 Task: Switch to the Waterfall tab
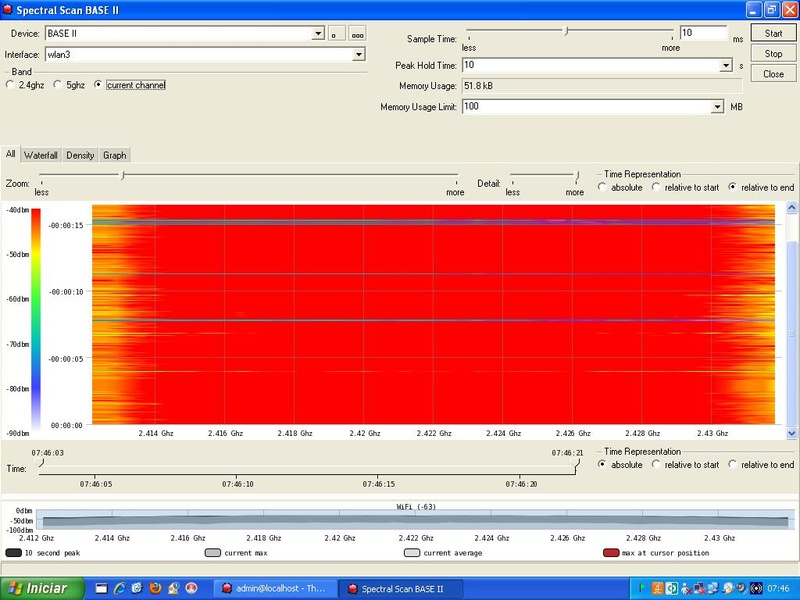[41, 155]
